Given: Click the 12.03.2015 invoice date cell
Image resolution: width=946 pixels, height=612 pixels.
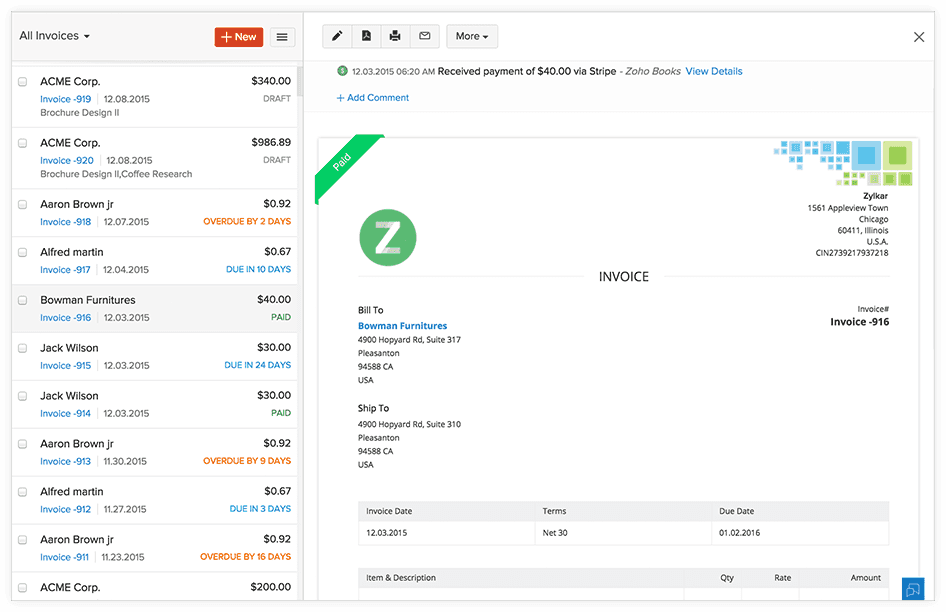Looking at the screenshot, I should [446, 533].
